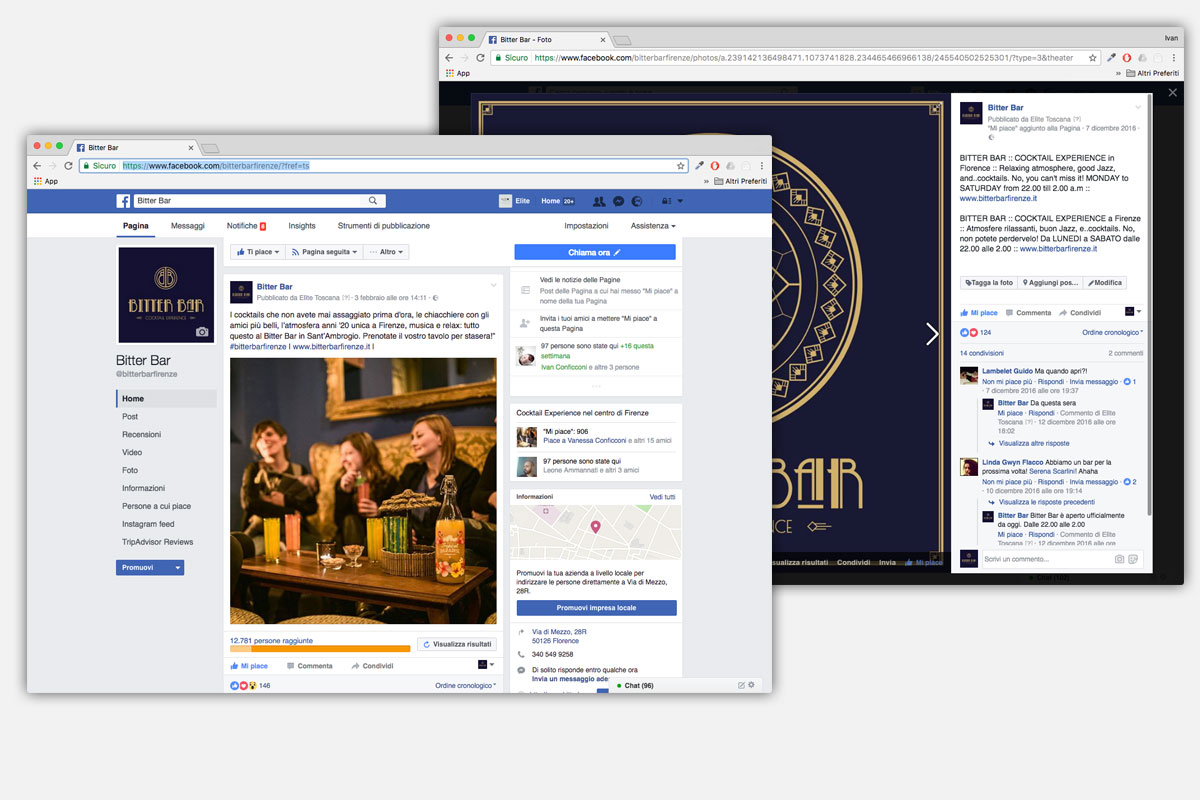This screenshot has width=1200, height=800.
Task: Click the search magnifier beside the Bitter Bar field
Action: pos(374,201)
